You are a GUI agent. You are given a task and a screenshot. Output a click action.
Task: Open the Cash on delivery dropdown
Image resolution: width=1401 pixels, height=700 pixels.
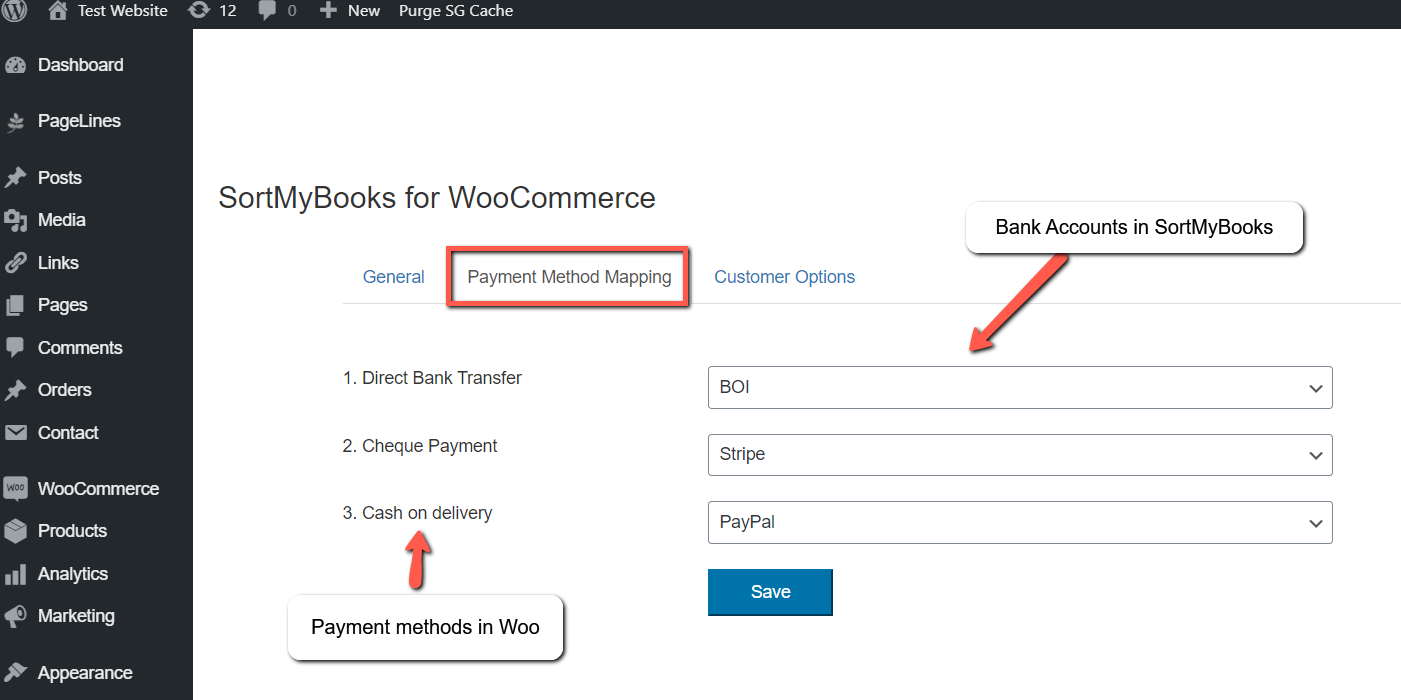click(1019, 523)
